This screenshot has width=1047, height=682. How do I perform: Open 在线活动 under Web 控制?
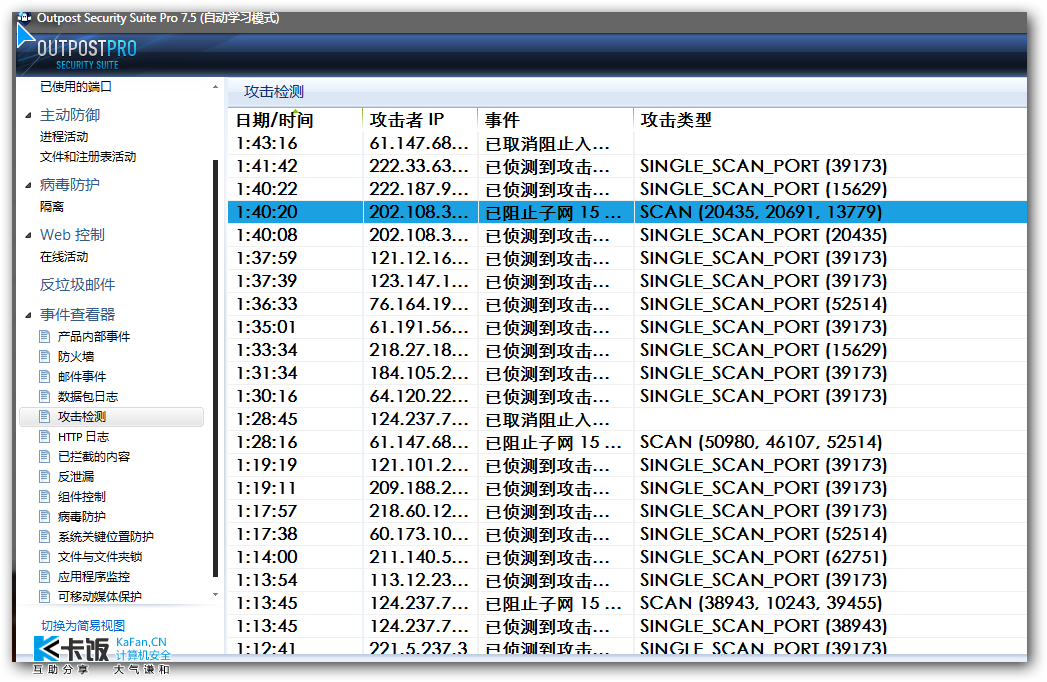pos(64,257)
